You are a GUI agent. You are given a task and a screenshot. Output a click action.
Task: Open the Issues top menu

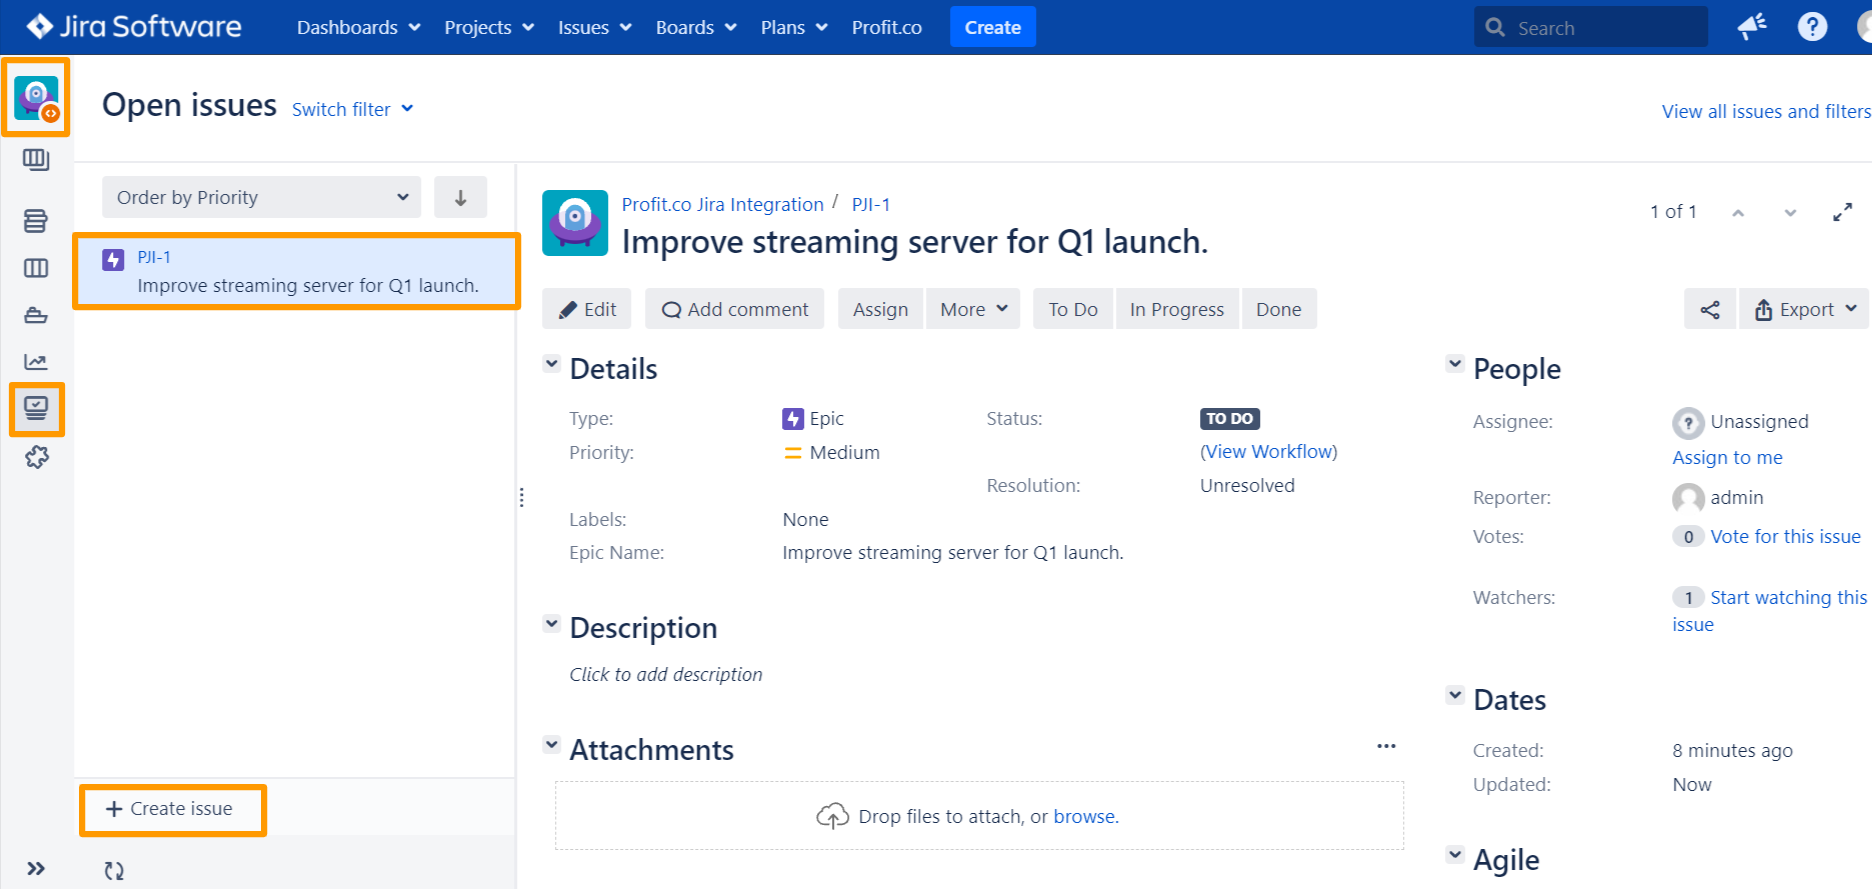pyautogui.click(x=595, y=27)
